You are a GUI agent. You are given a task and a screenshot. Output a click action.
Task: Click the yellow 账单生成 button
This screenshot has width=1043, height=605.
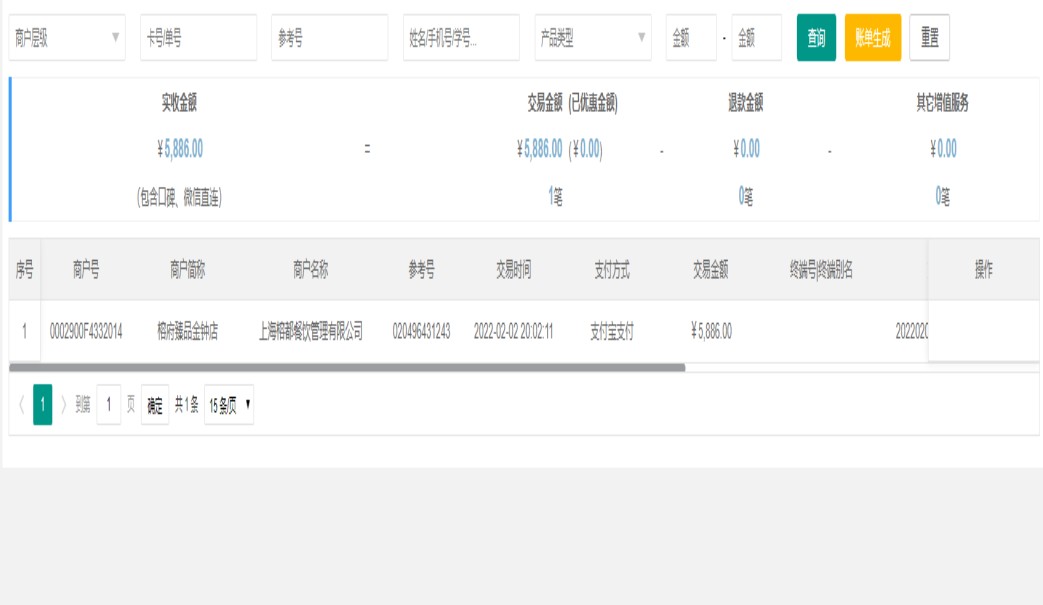pos(872,38)
